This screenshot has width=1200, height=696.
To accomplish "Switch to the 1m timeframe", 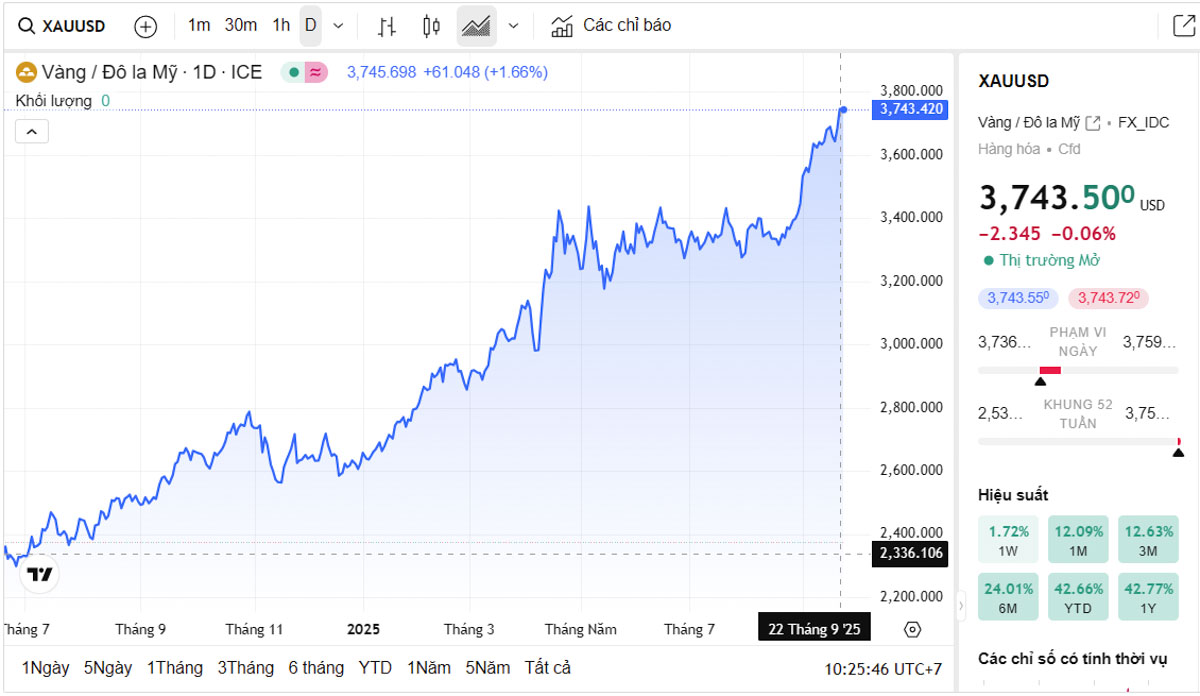I will coord(199,25).
